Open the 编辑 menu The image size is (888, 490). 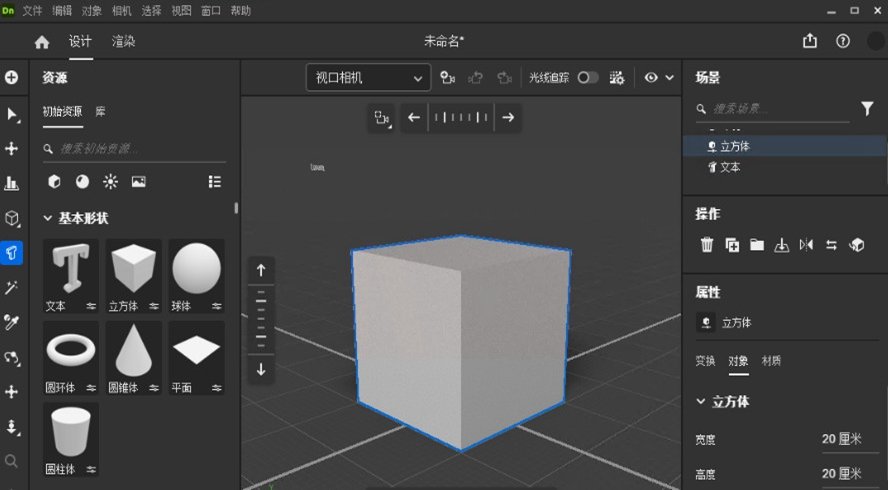pyautogui.click(x=62, y=11)
